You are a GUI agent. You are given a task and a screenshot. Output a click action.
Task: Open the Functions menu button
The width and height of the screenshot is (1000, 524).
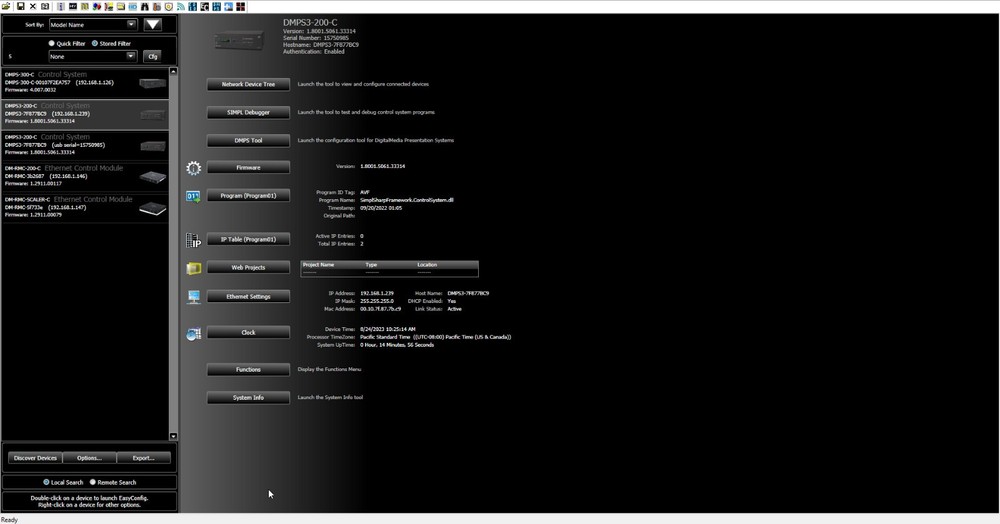pos(248,369)
